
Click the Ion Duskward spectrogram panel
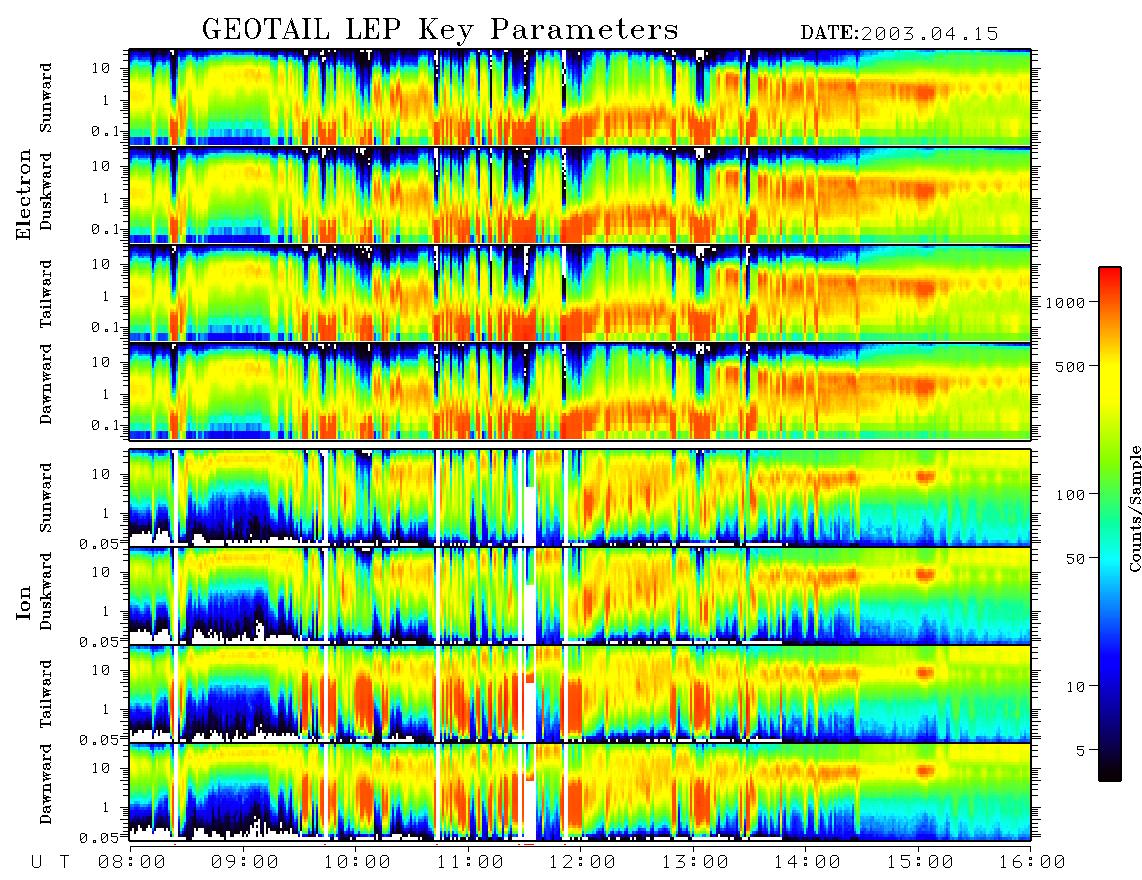pyautogui.click(x=580, y=596)
